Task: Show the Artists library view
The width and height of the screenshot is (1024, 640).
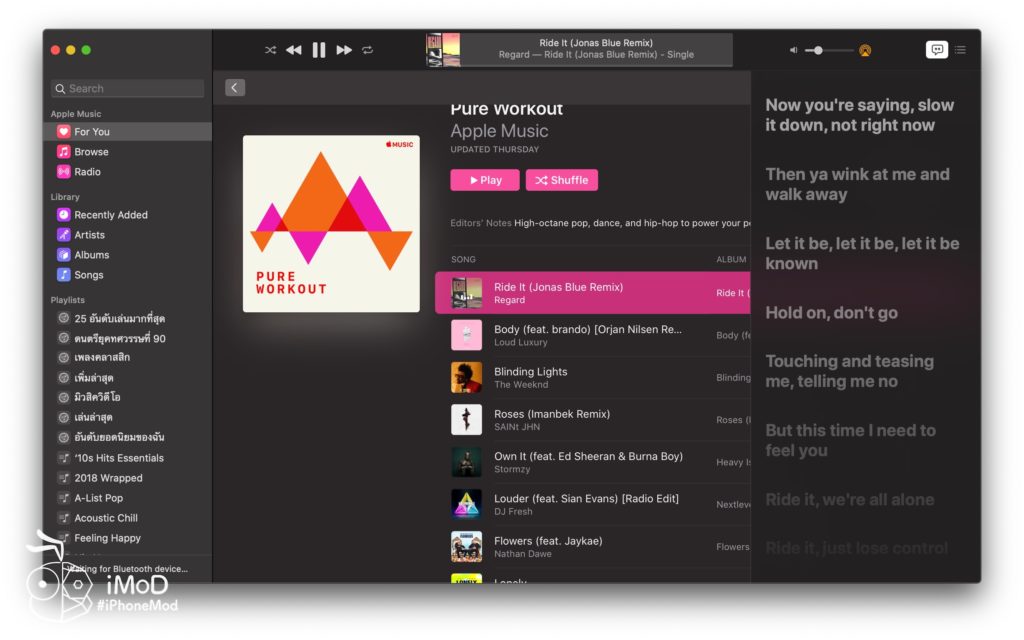Action: pos(89,235)
